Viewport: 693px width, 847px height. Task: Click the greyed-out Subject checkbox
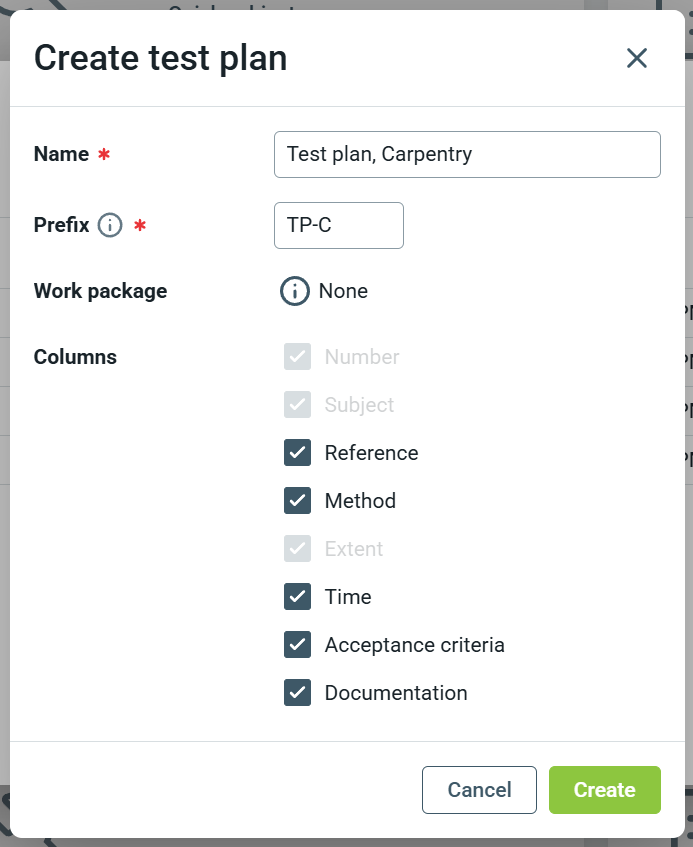point(298,405)
